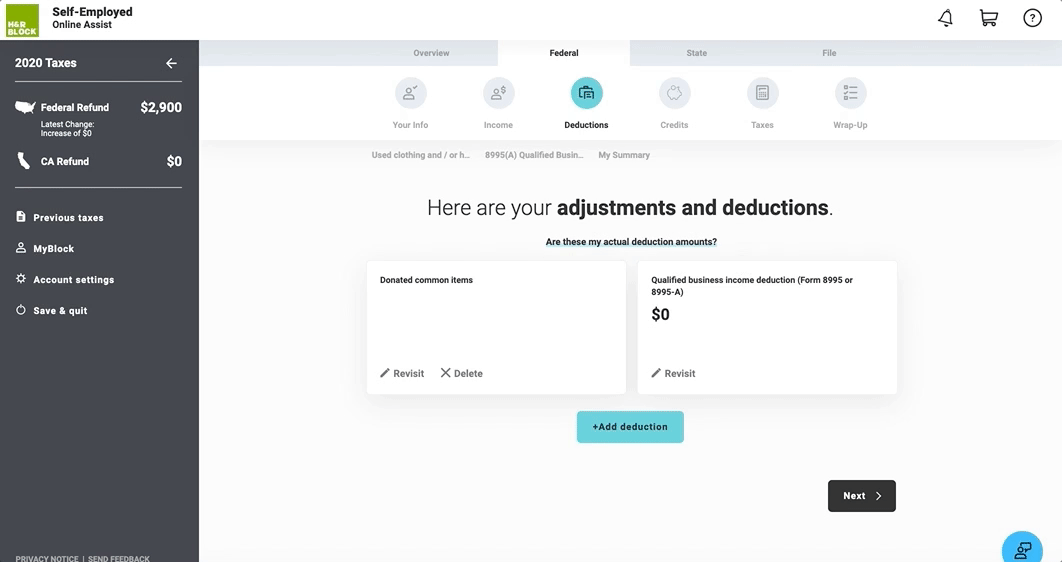Open the notifications bell icon
This screenshot has width=1062, height=562.
[x=945, y=18]
